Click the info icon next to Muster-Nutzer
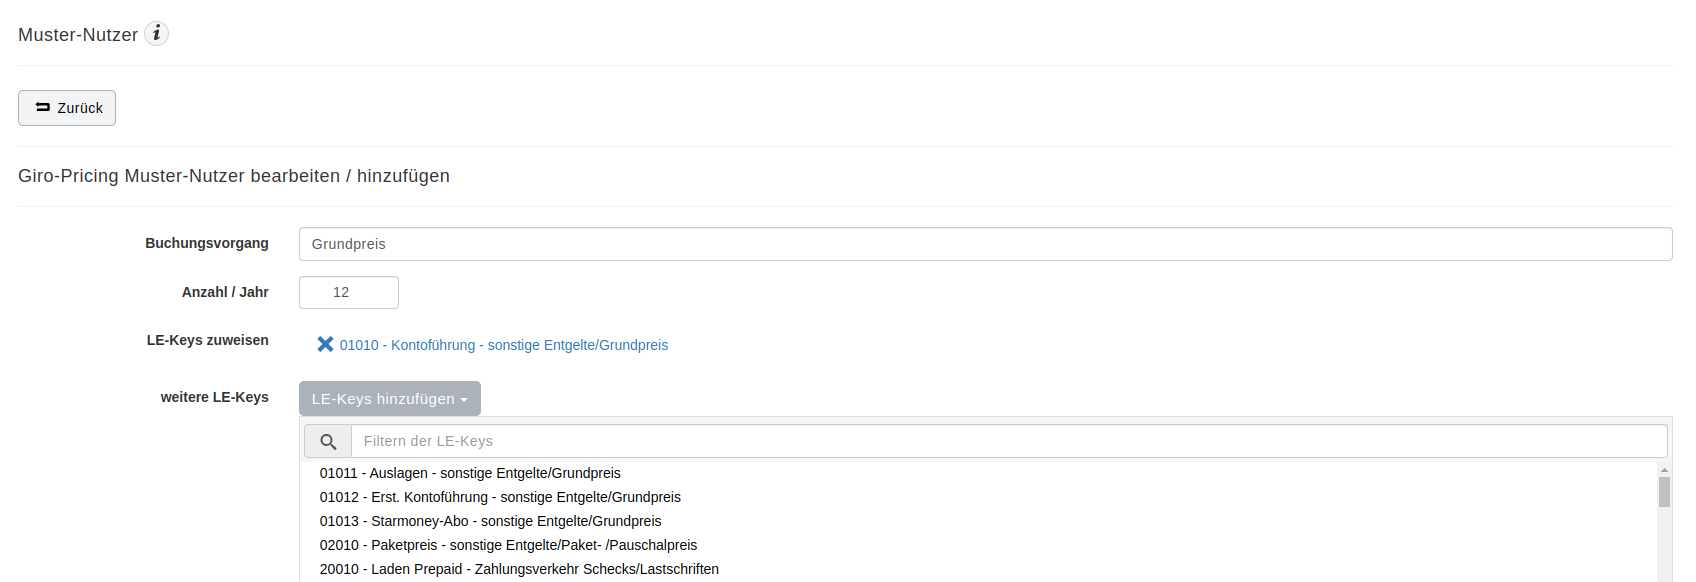Viewport: 1696px width, 582px height. click(156, 34)
